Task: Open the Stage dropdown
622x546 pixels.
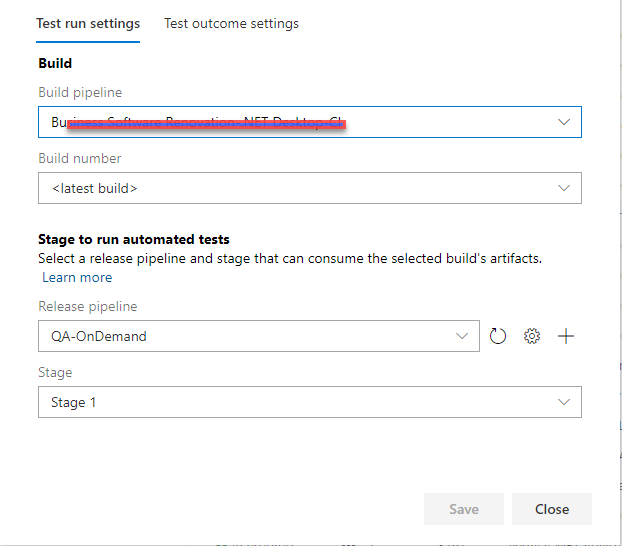Action: point(310,402)
